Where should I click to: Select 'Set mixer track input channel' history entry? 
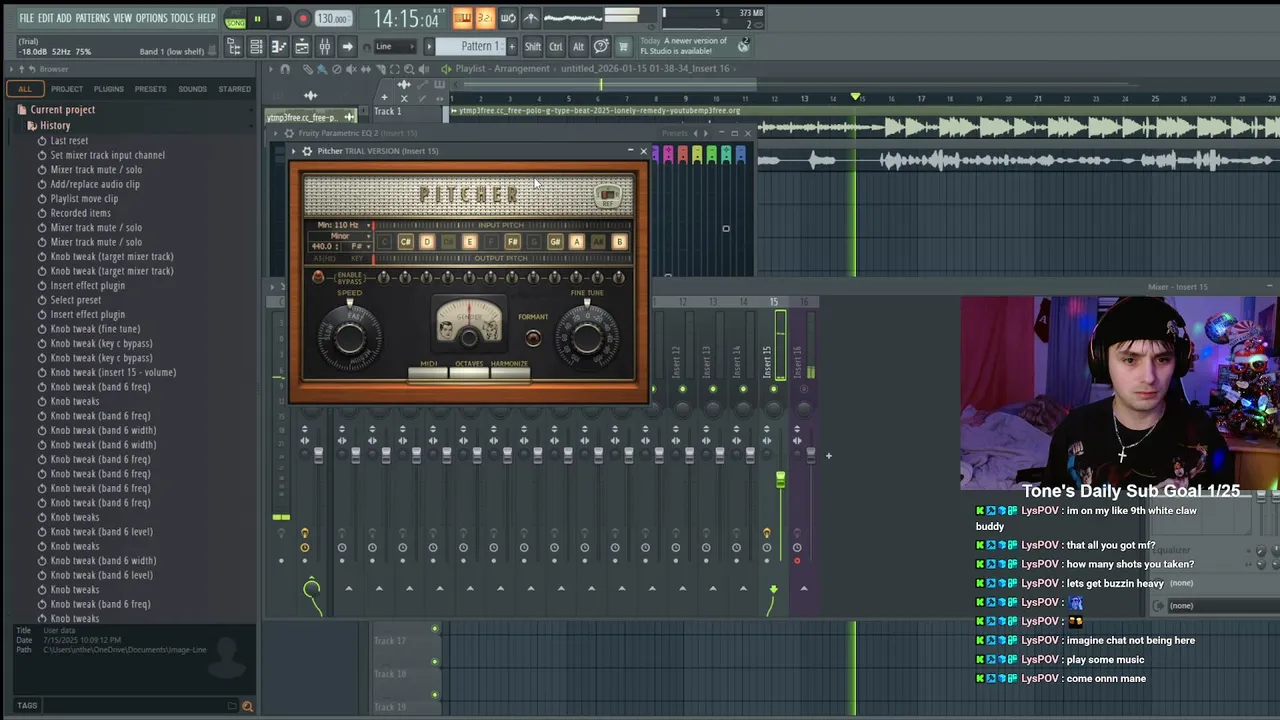click(x=108, y=155)
